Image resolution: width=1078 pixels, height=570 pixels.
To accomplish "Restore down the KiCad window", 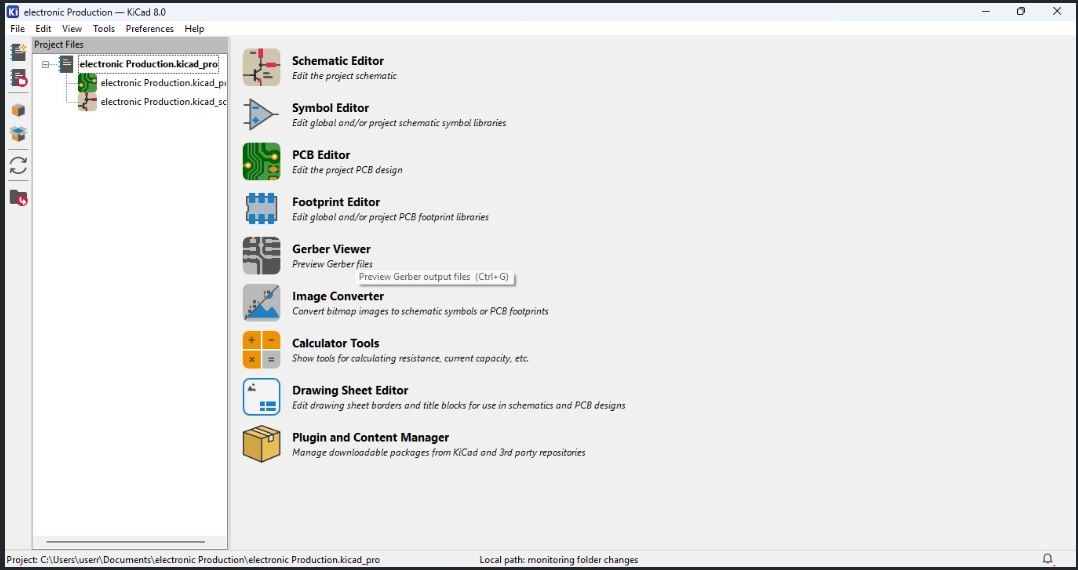I will pos(1021,12).
